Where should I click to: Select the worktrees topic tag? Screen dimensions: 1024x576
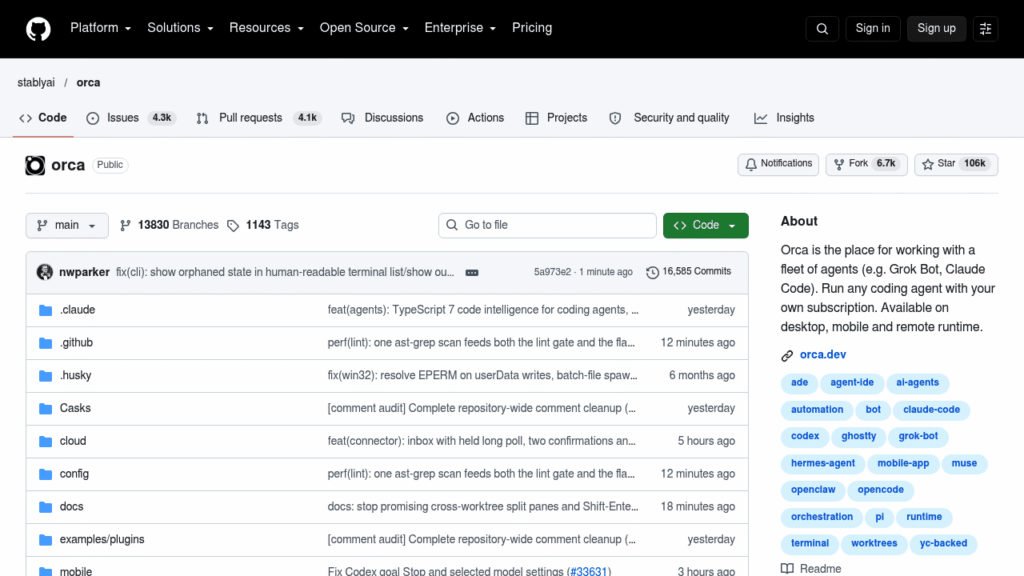pyautogui.click(x=874, y=543)
